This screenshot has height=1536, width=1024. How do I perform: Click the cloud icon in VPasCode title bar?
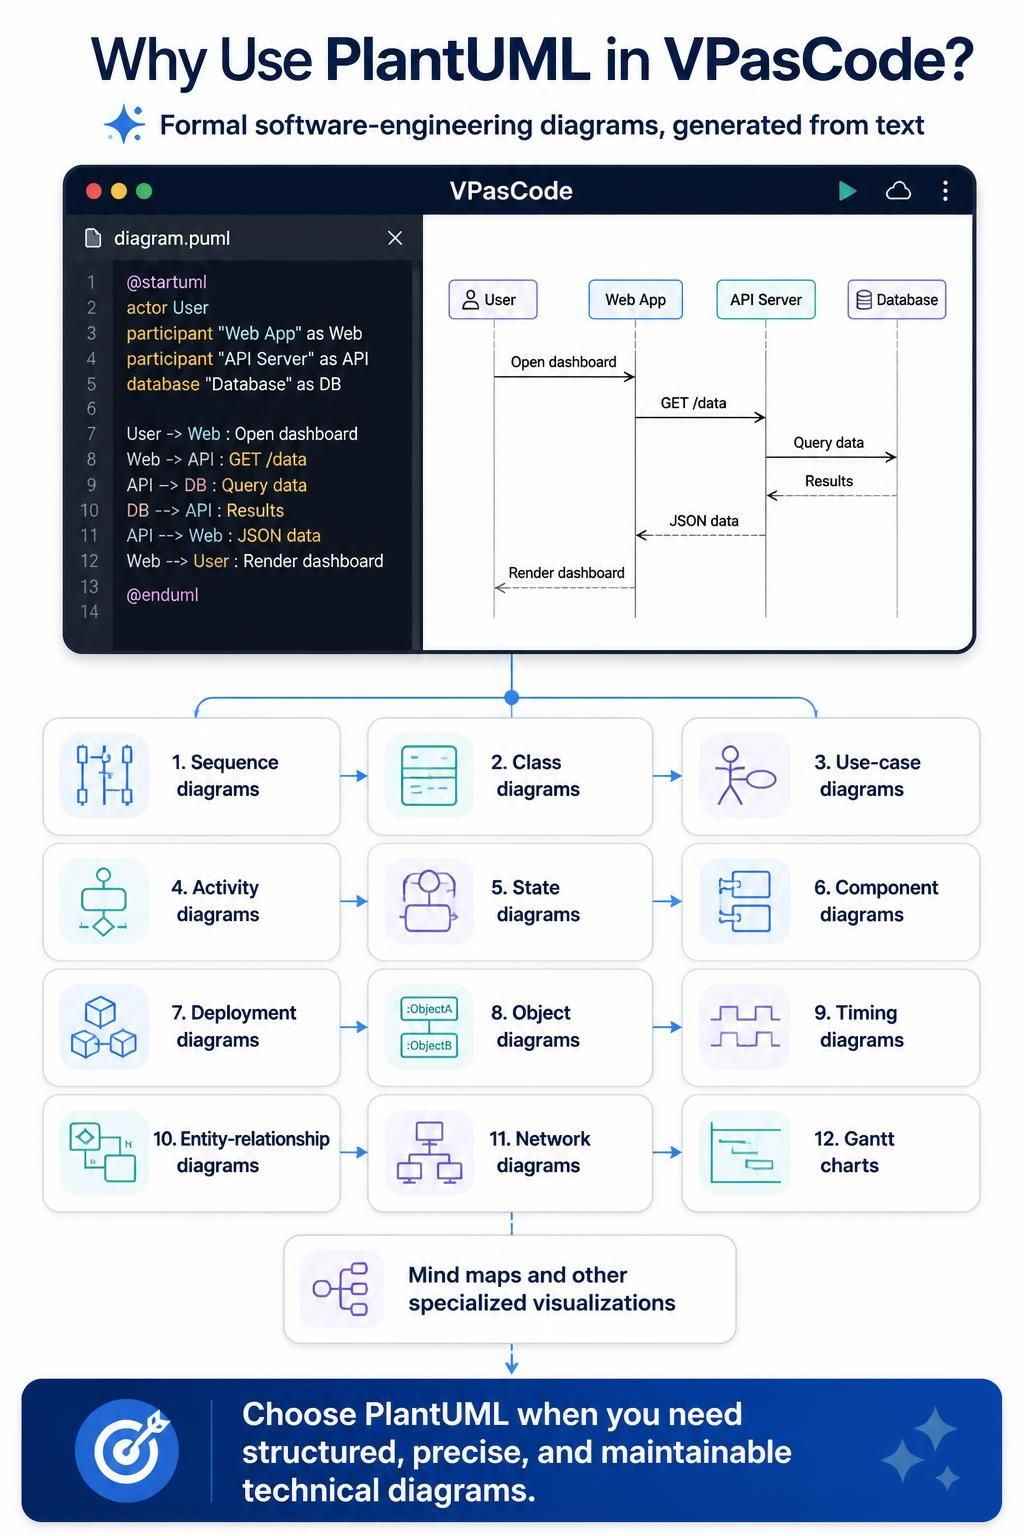[898, 191]
